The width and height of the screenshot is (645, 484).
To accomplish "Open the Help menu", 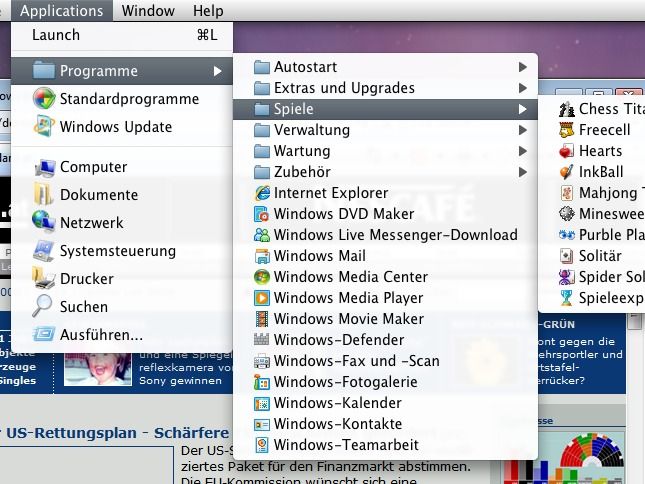I will [x=208, y=11].
